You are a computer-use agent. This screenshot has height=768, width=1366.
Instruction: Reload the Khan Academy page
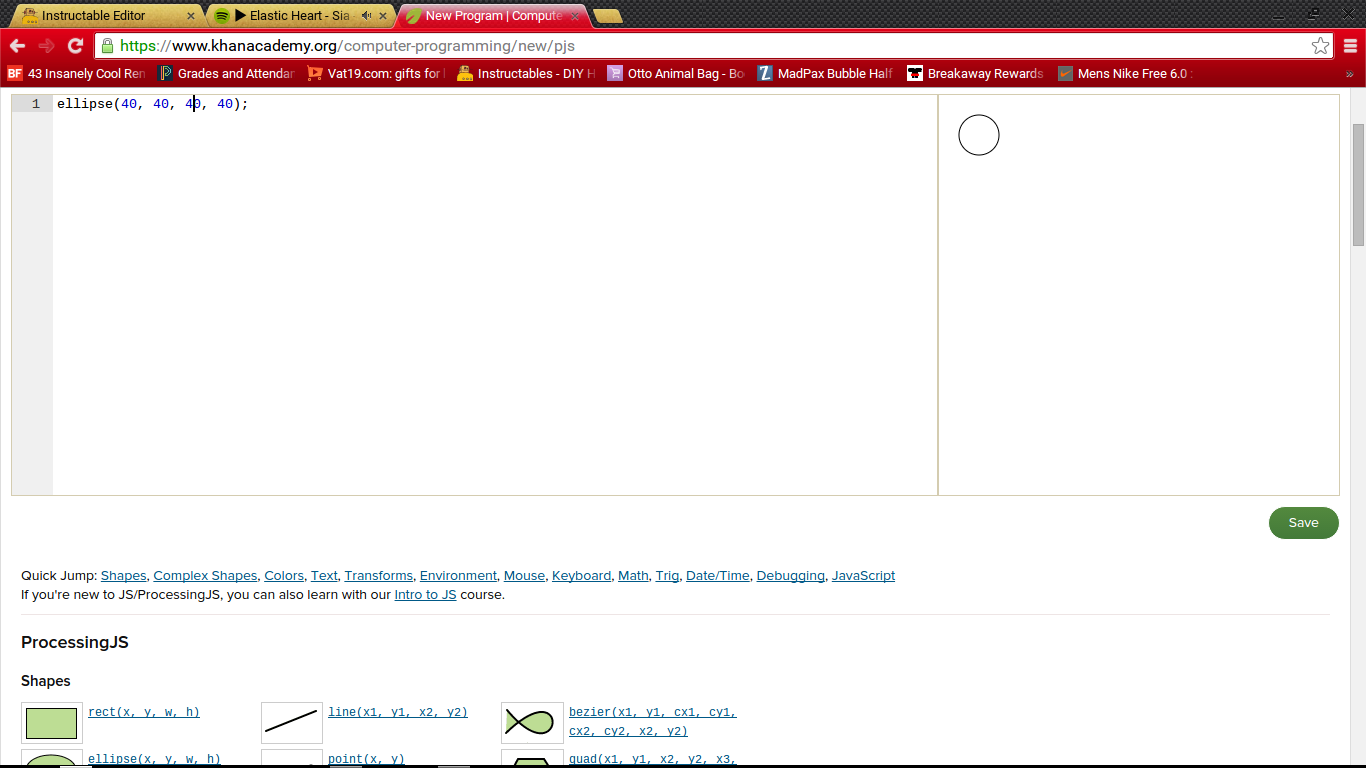pyautogui.click(x=75, y=45)
